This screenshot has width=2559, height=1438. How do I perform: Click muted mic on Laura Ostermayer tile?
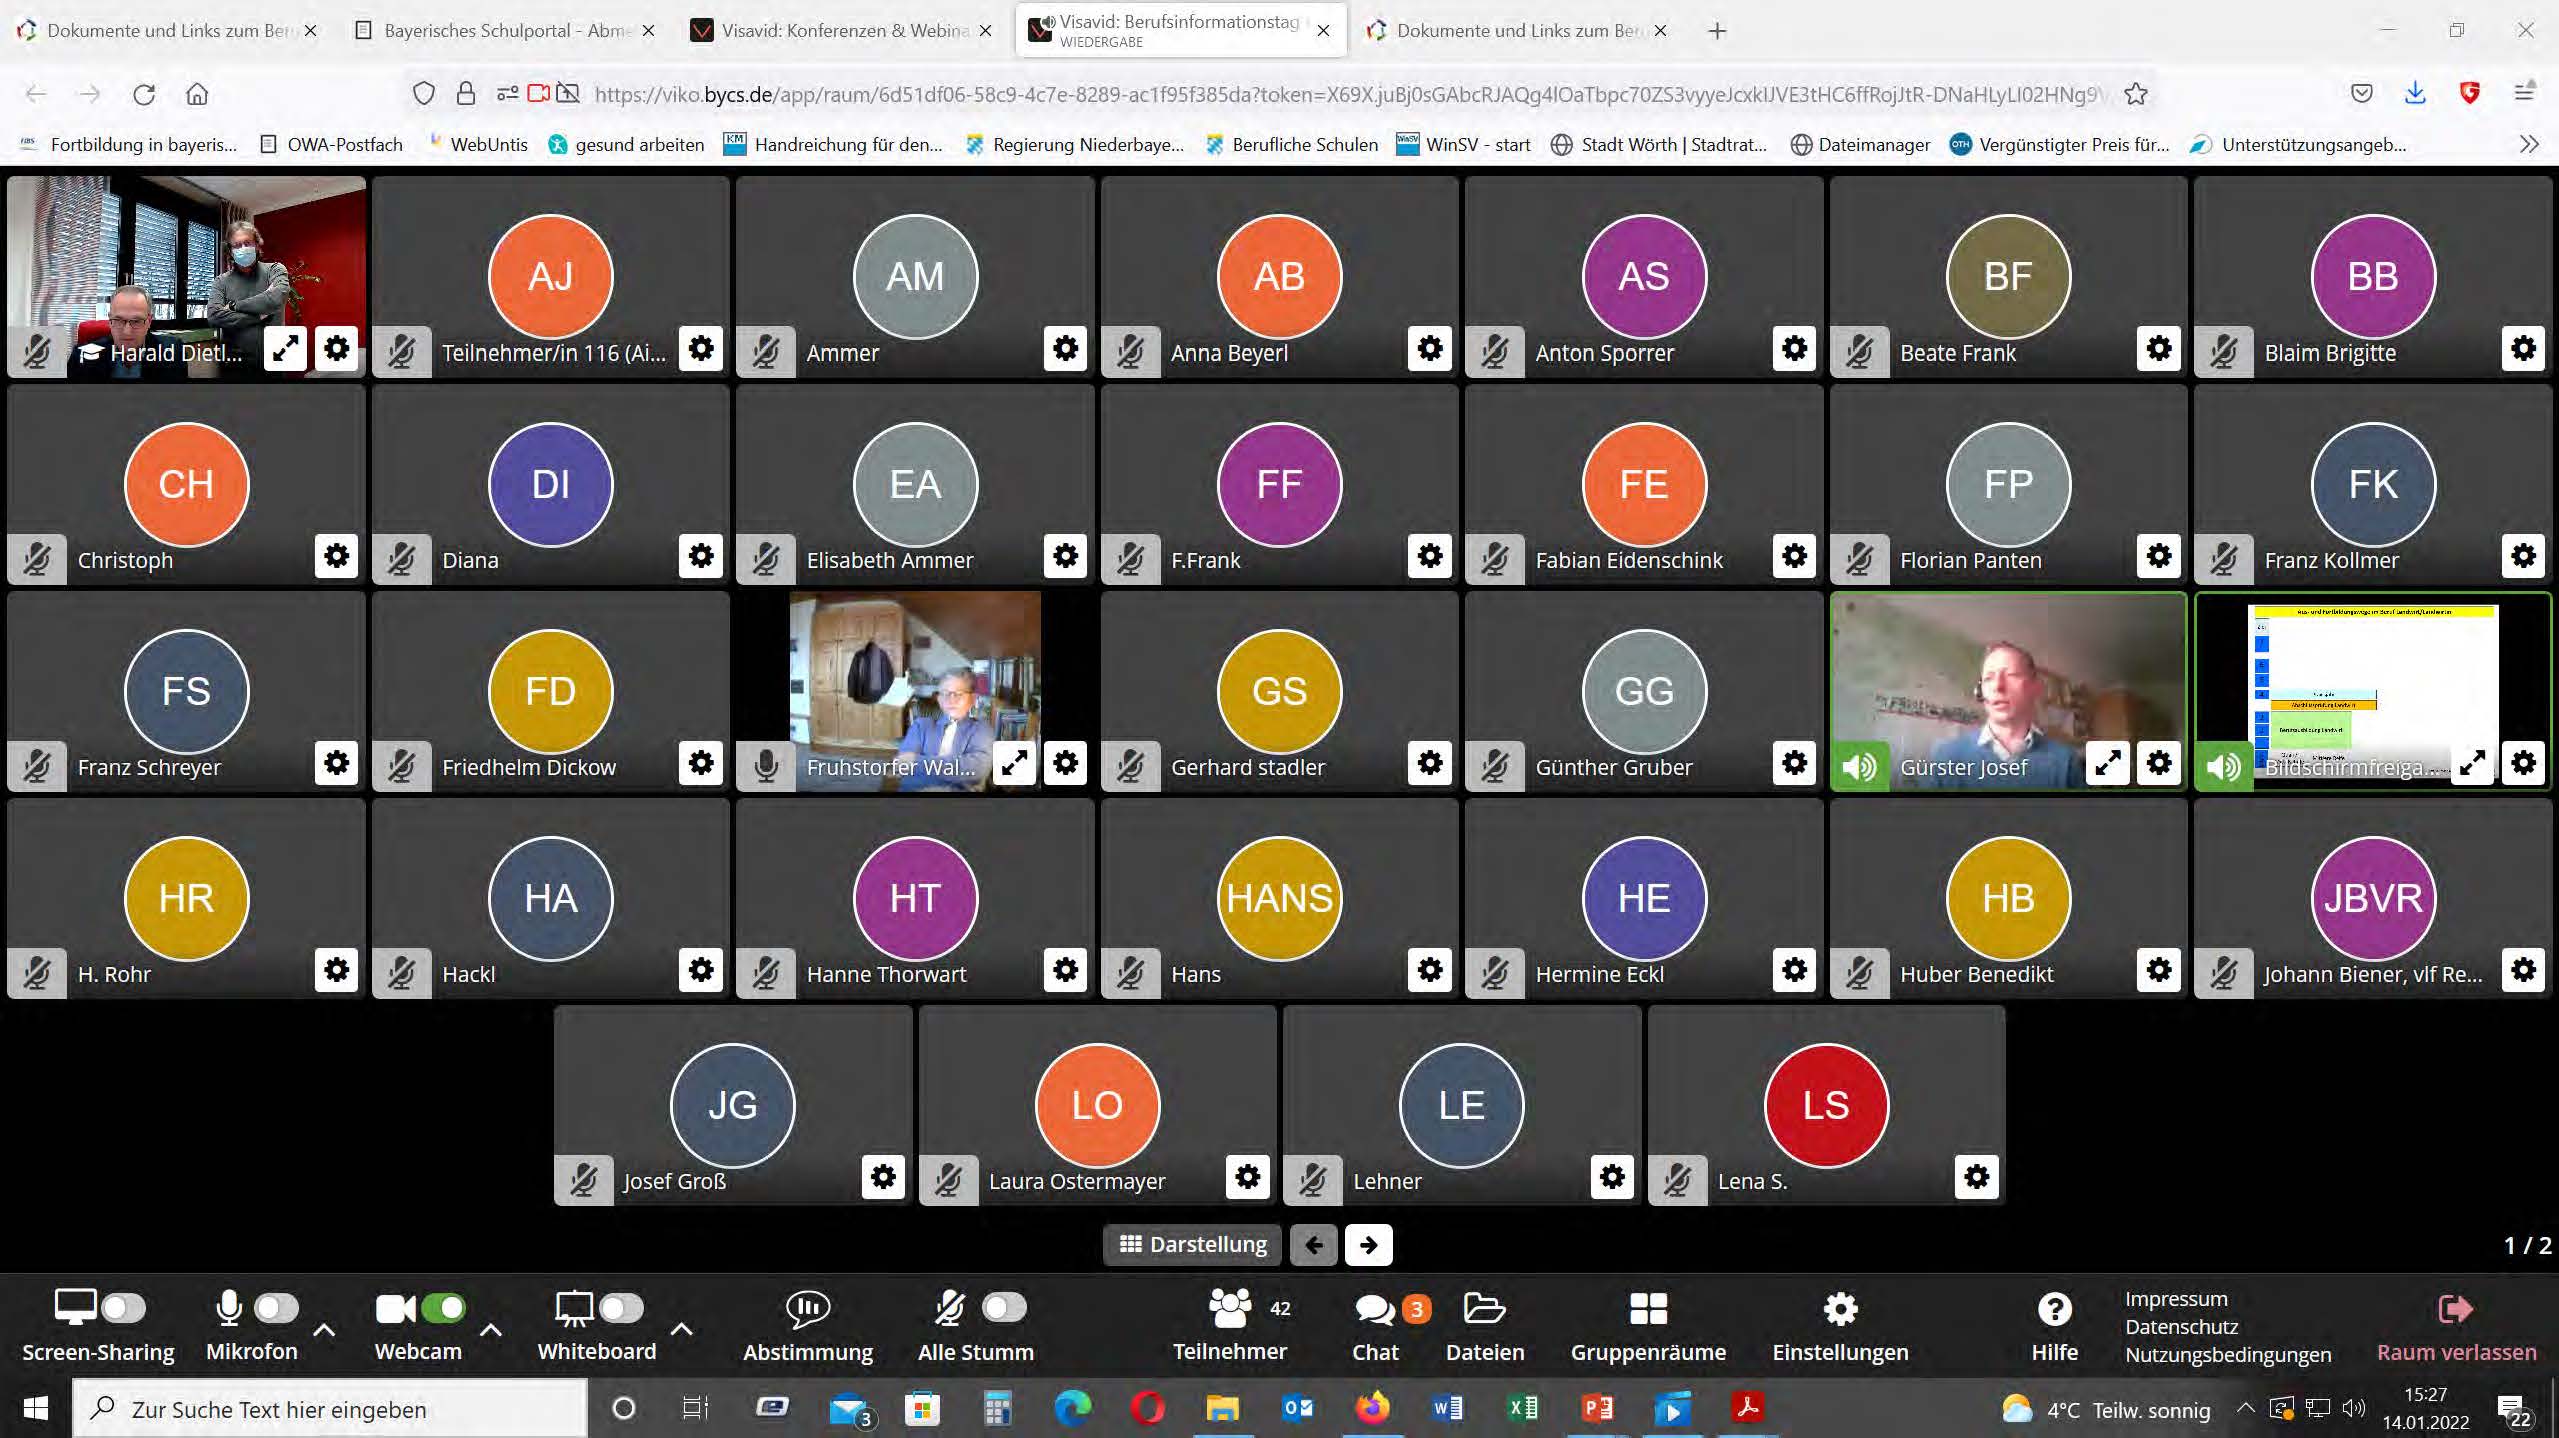point(948,1179)
